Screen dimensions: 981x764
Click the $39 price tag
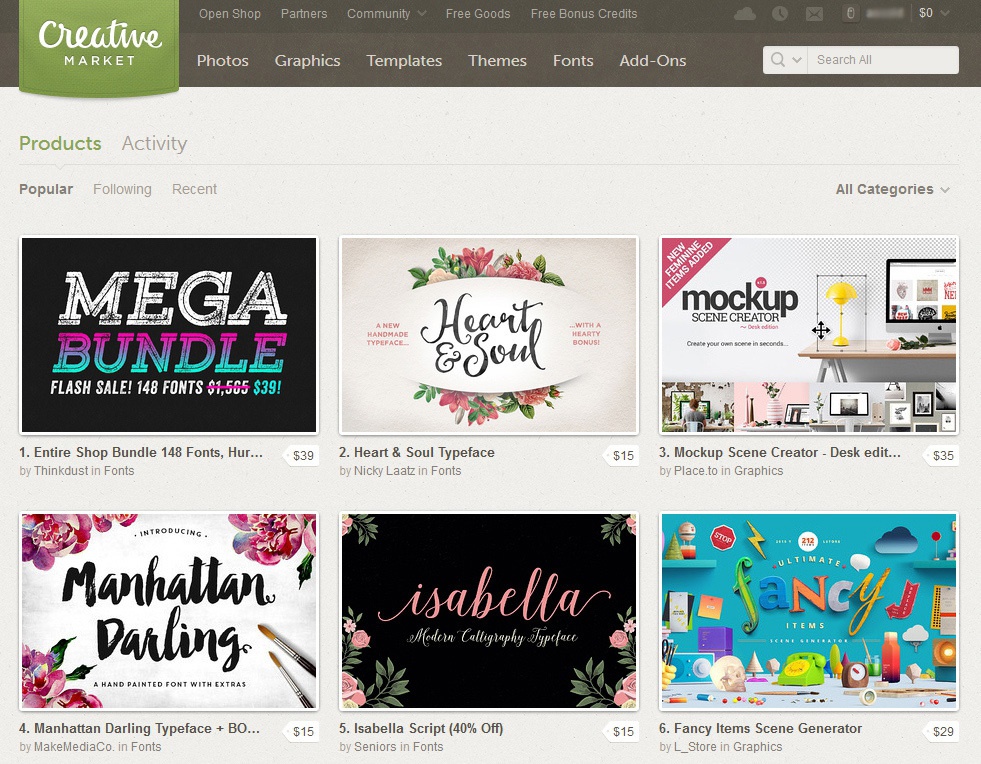click(302, 456)
